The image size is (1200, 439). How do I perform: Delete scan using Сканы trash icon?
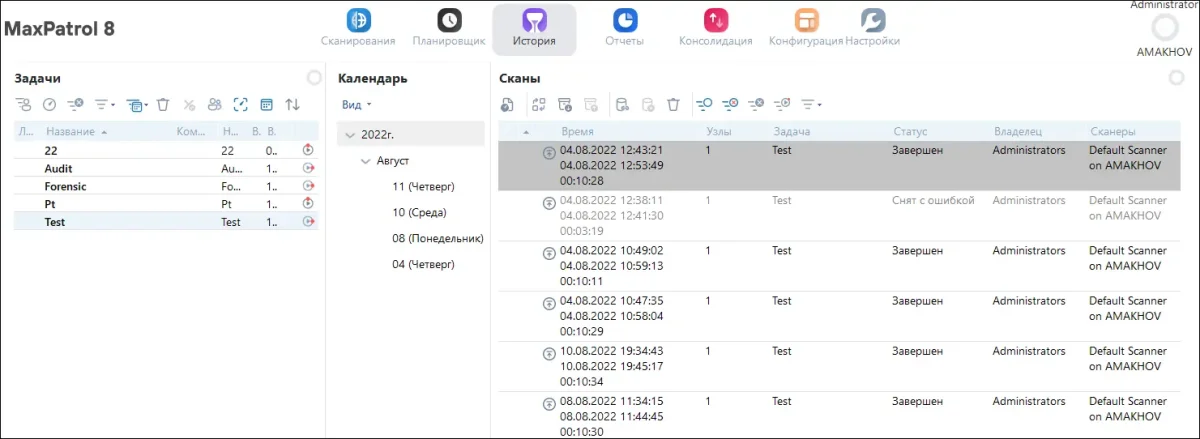coord(673,104)
